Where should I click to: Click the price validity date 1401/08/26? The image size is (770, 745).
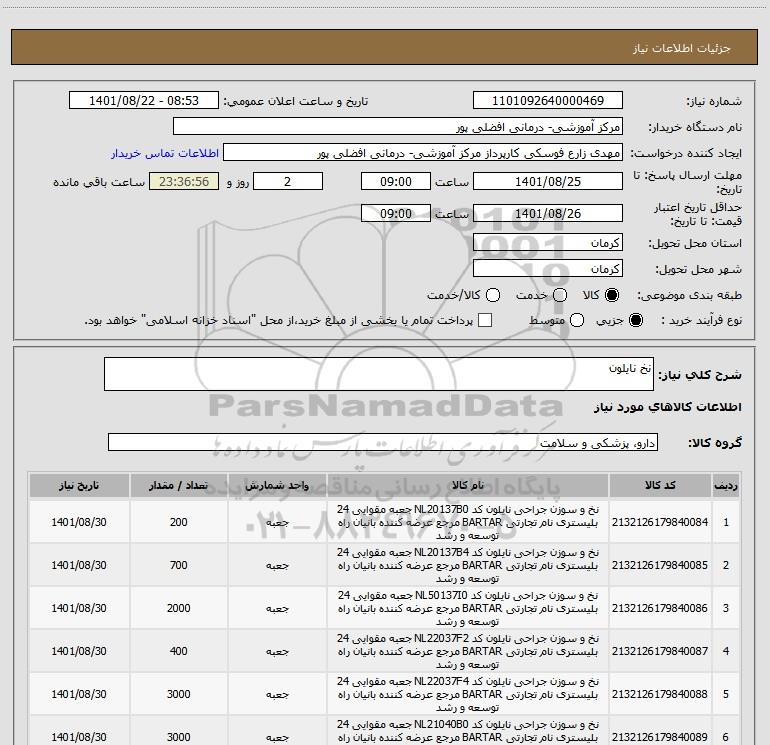point(548,214)
